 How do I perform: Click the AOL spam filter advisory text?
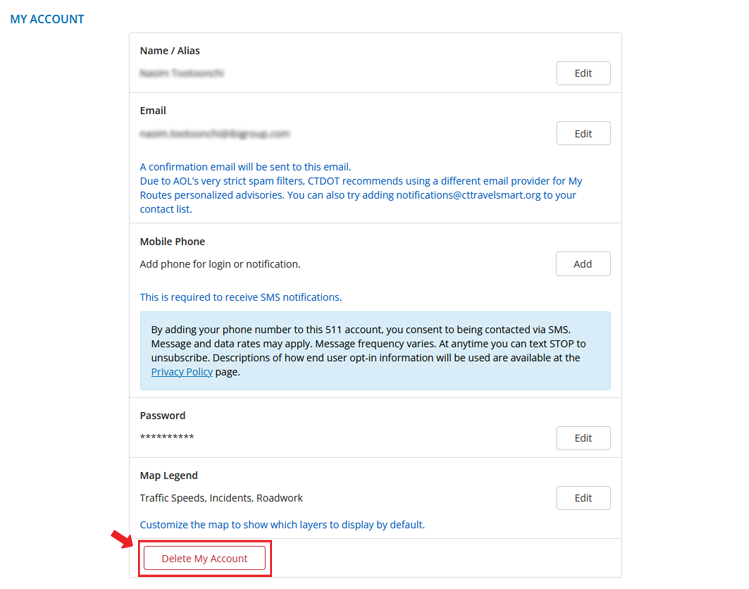[x=360, y=188]
